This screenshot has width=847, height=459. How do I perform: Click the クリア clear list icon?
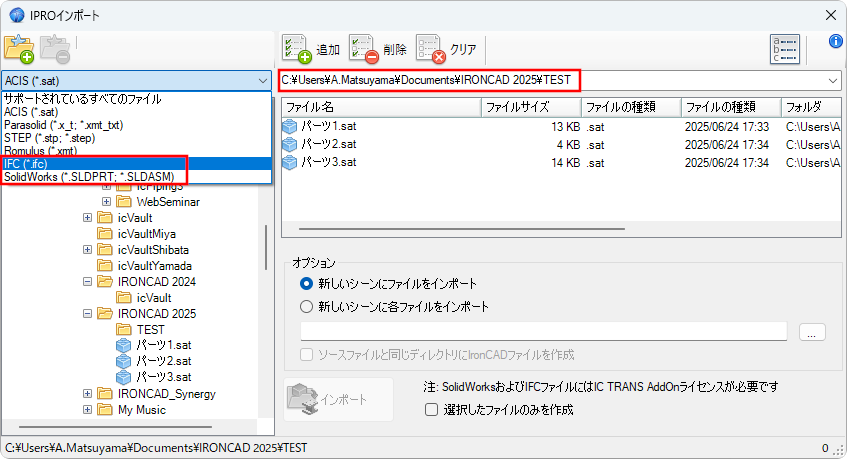coord(431,49)
